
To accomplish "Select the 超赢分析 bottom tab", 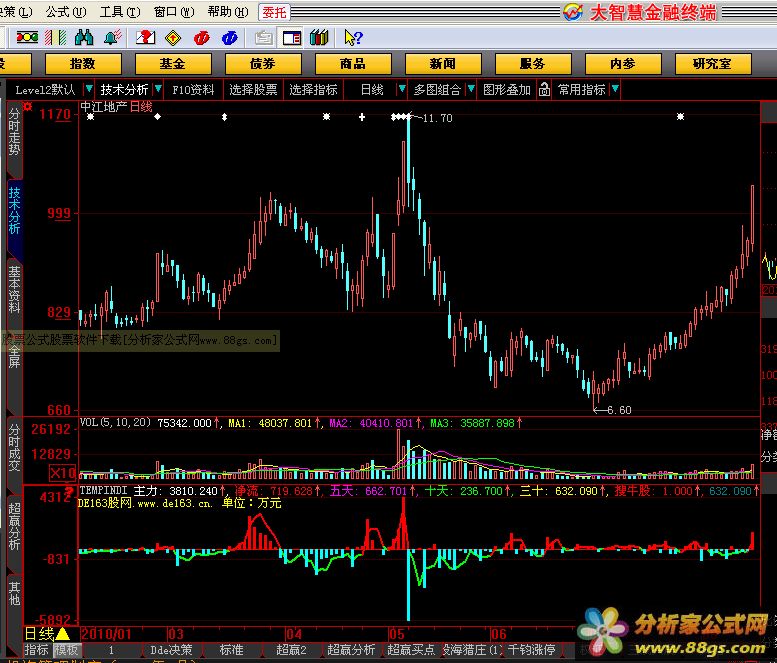I will [351, 650].
